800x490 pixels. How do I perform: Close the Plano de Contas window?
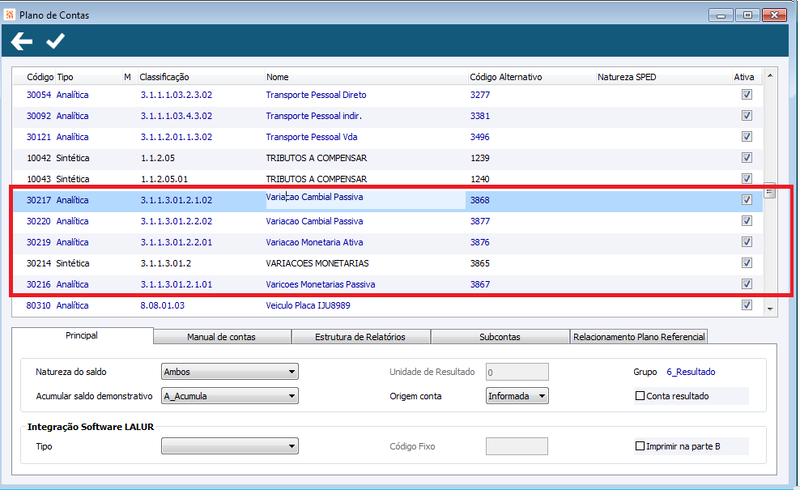[x=774, y=15]
